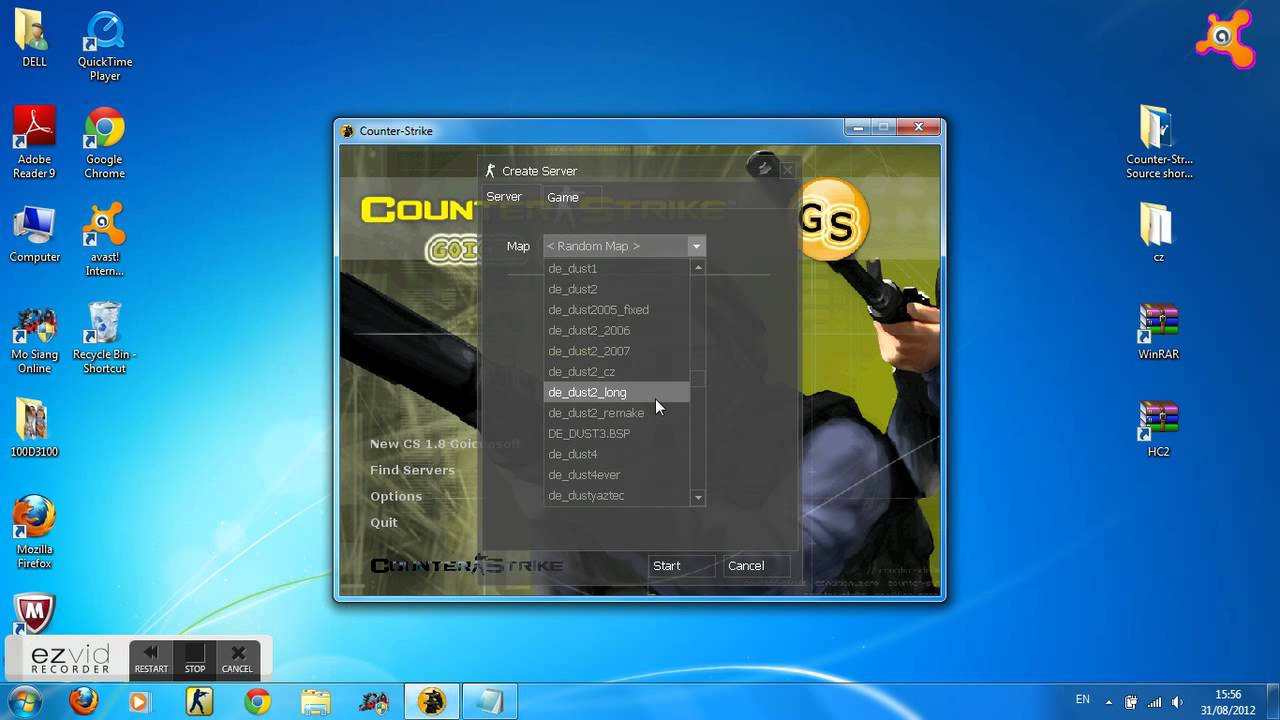Select de_dust2_remake map

tap(617, 413)
